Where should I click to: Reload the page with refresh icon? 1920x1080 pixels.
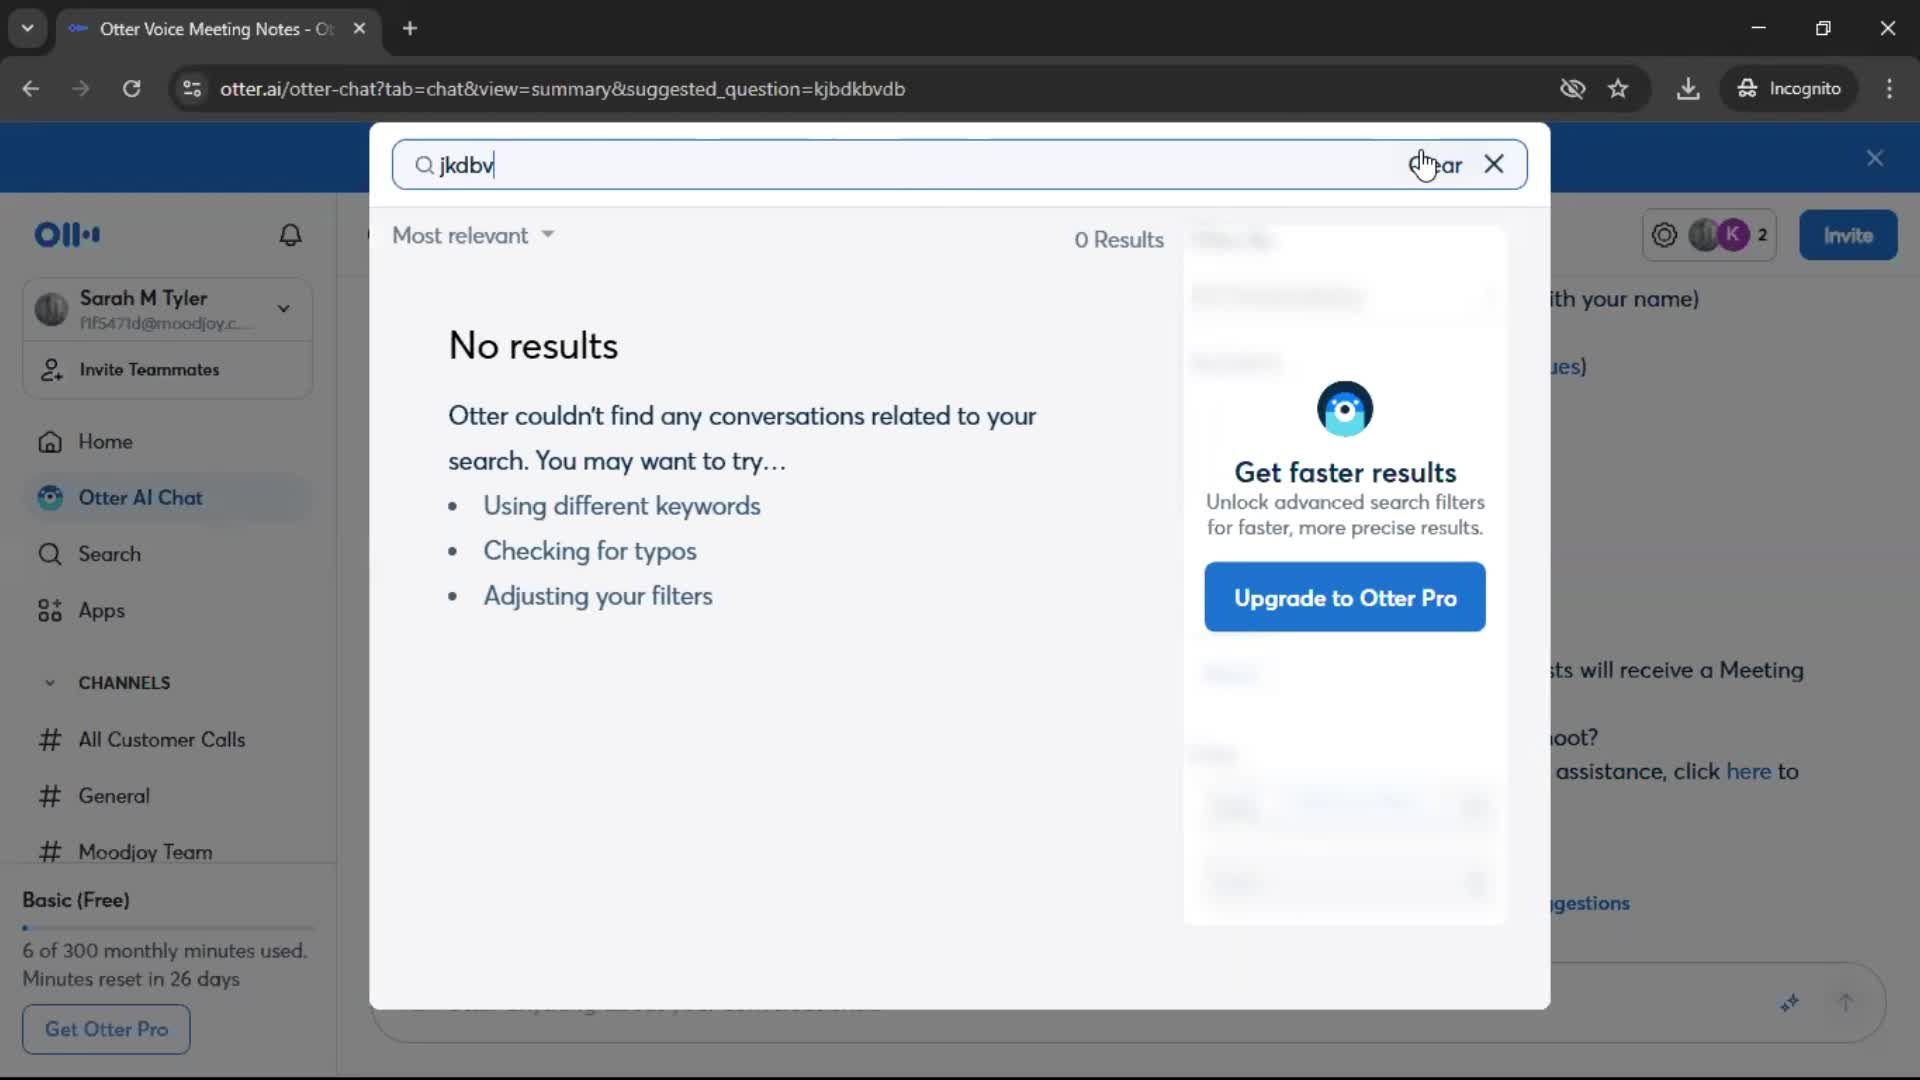[x=131, y=89]
